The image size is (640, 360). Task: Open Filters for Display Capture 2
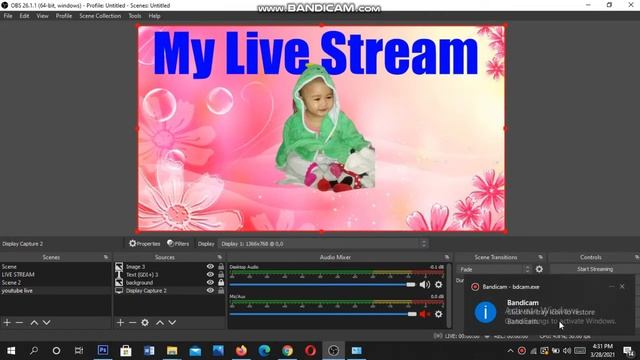click(x=178, y=244)
